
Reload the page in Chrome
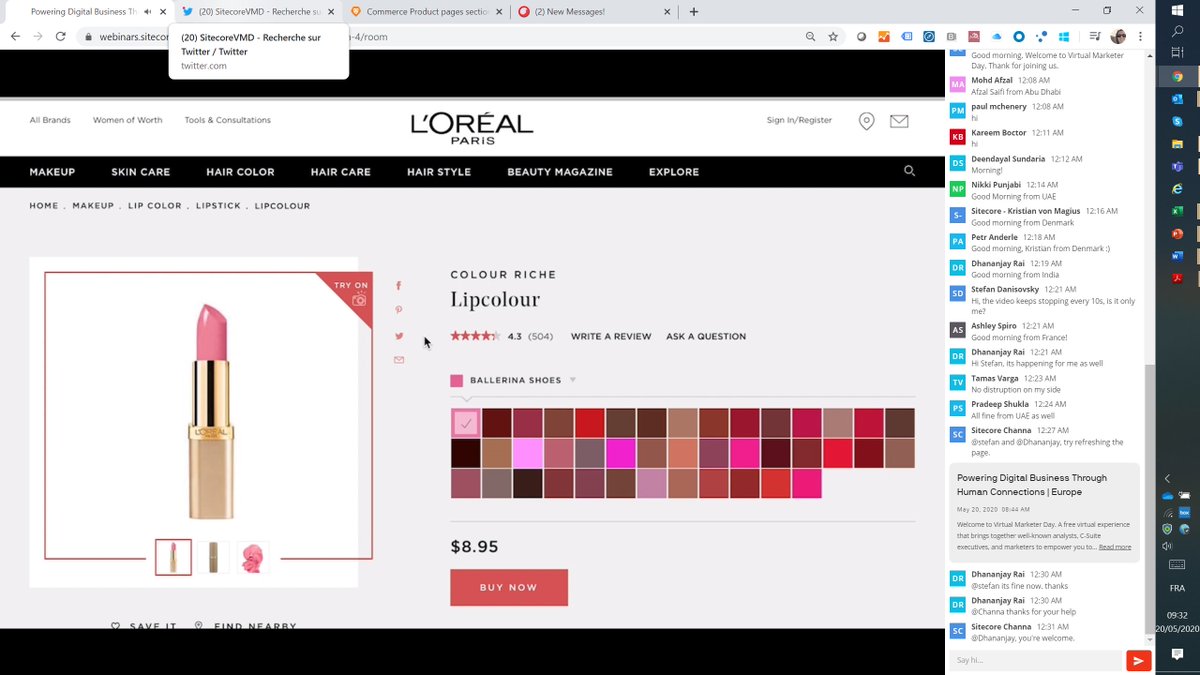click(60, 36)
